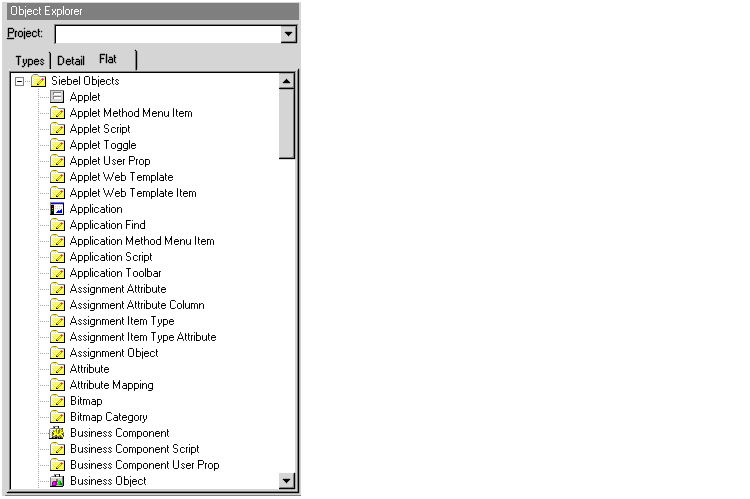This screenshot has height=499, width=750.
Task: Select the Assignment Attribute label
Action: (118, 289)
